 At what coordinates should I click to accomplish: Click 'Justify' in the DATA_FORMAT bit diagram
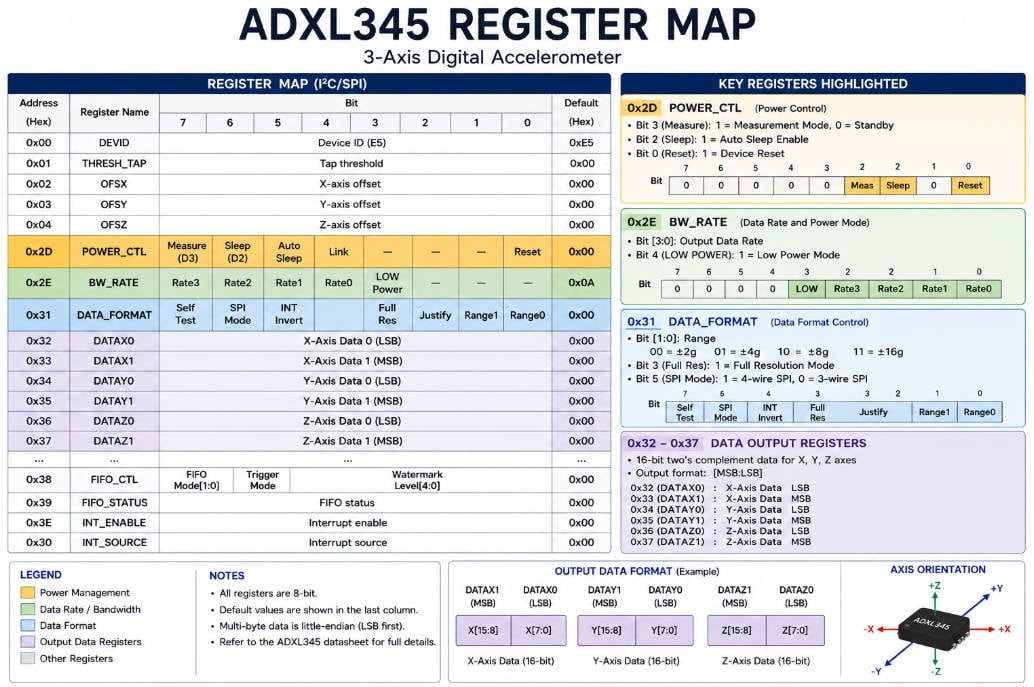873,412
